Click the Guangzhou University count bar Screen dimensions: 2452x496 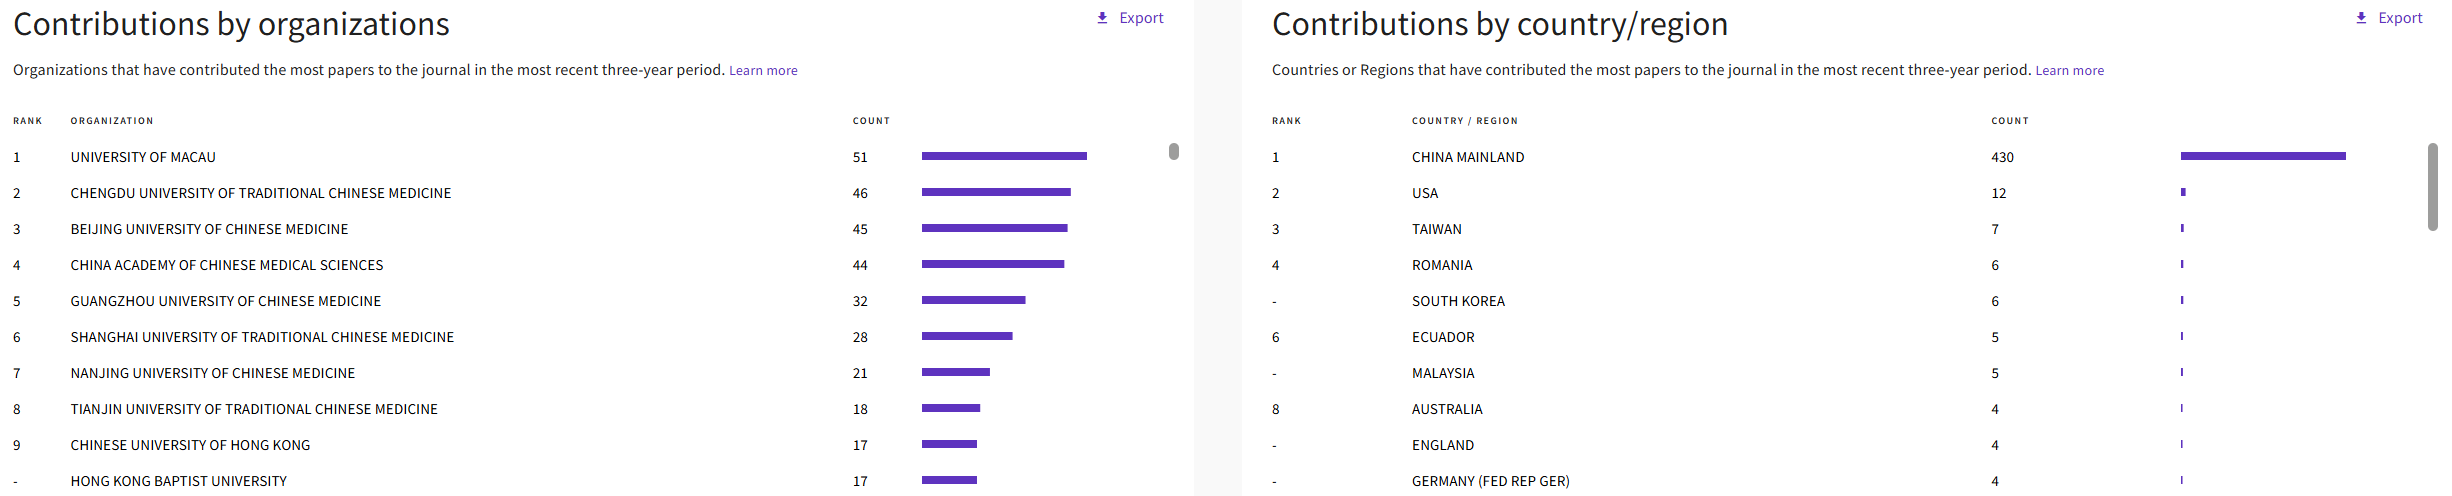974,300
